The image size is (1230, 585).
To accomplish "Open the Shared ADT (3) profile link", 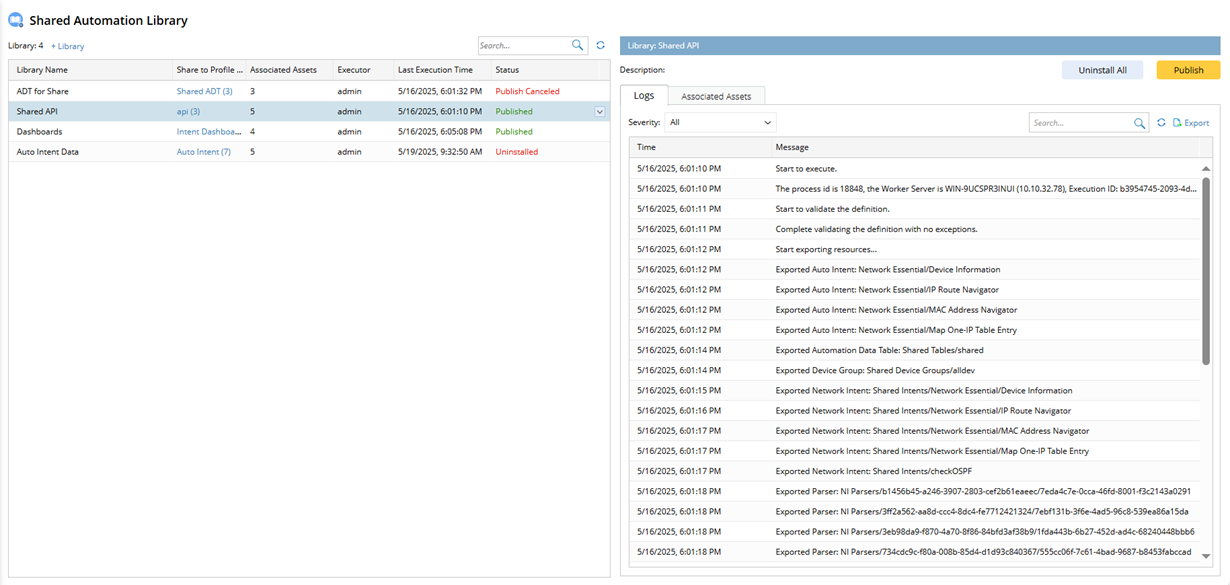I will click(x=204, y=91).
